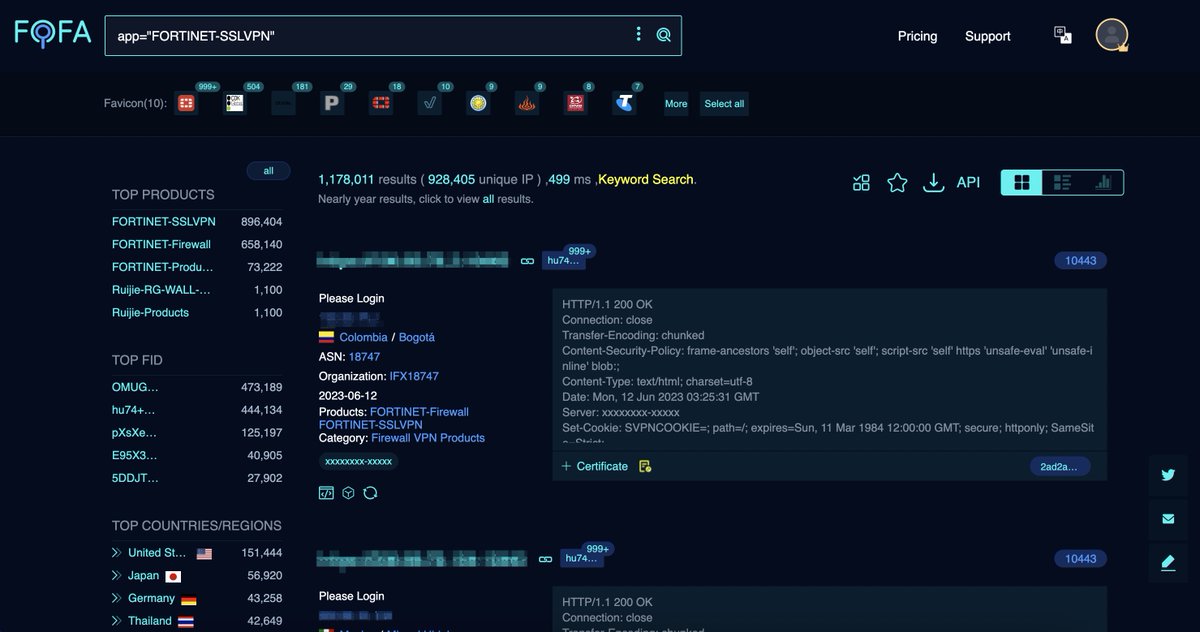Filter by the red favicon with 18 badge

click(x=381, y=103)
